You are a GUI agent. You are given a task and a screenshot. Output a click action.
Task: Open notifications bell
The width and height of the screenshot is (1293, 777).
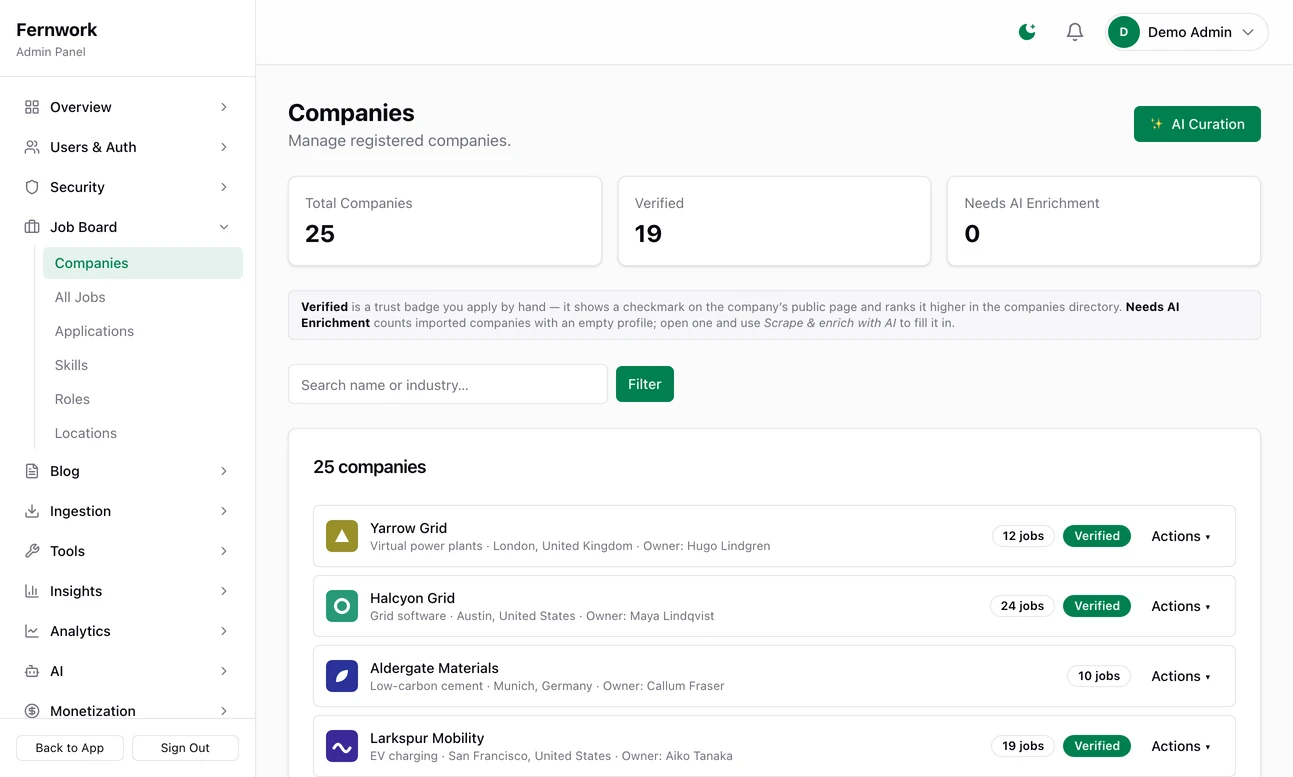(1075, 32)
